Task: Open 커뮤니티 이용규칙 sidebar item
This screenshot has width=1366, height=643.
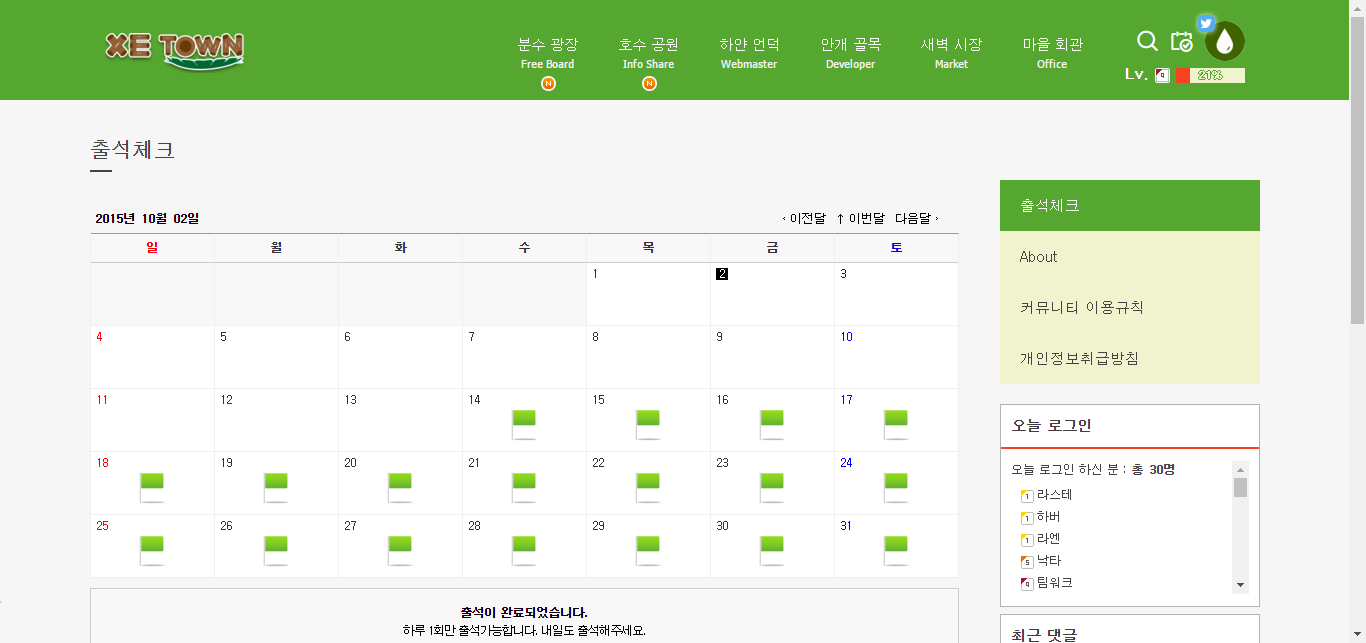Action: (x=1130, y=307)
